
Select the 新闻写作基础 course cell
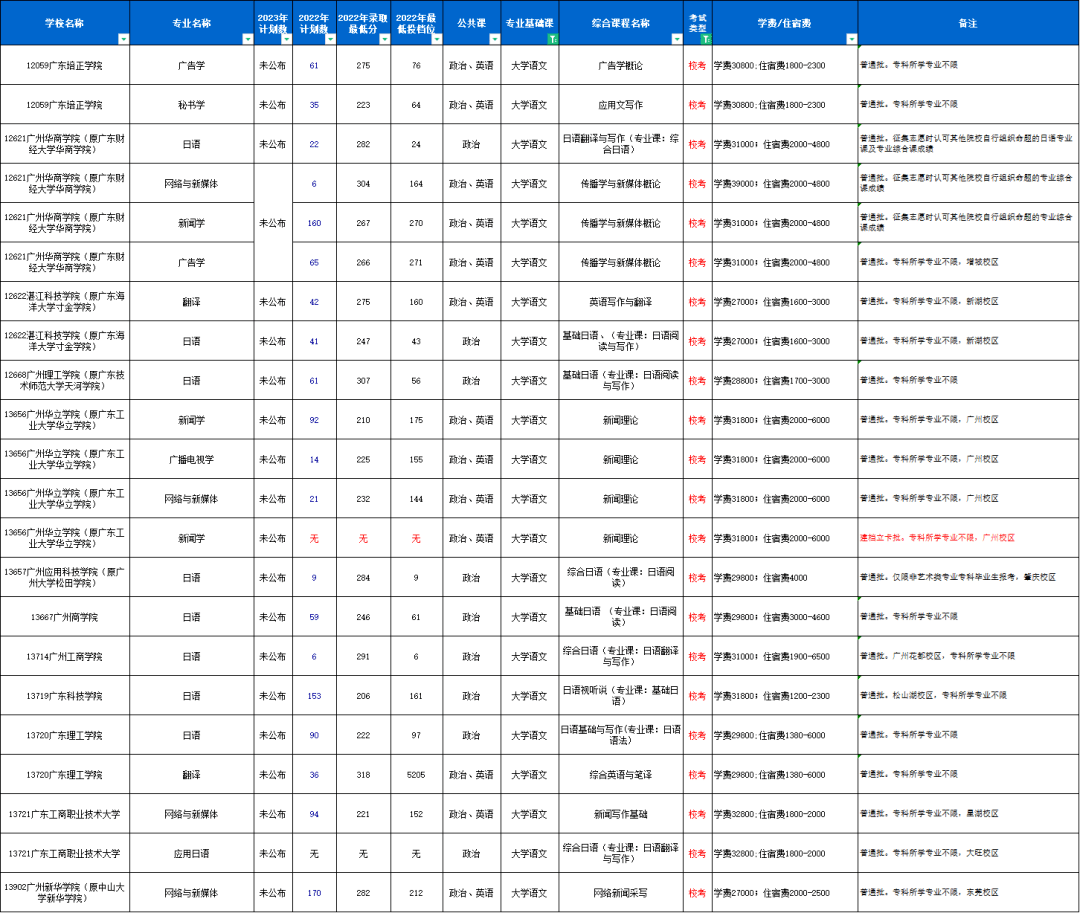(x=621, y=814)
